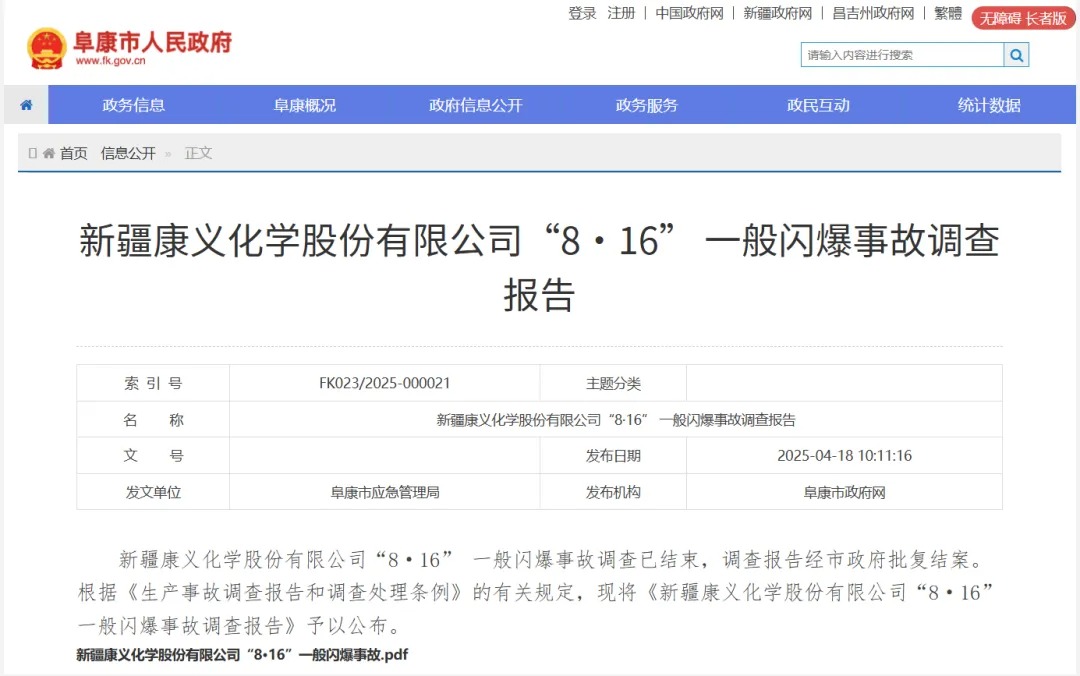Screen dimensions: 1080x676
Task: Open the 统计数据 navigation item
Action: (989, 105)
